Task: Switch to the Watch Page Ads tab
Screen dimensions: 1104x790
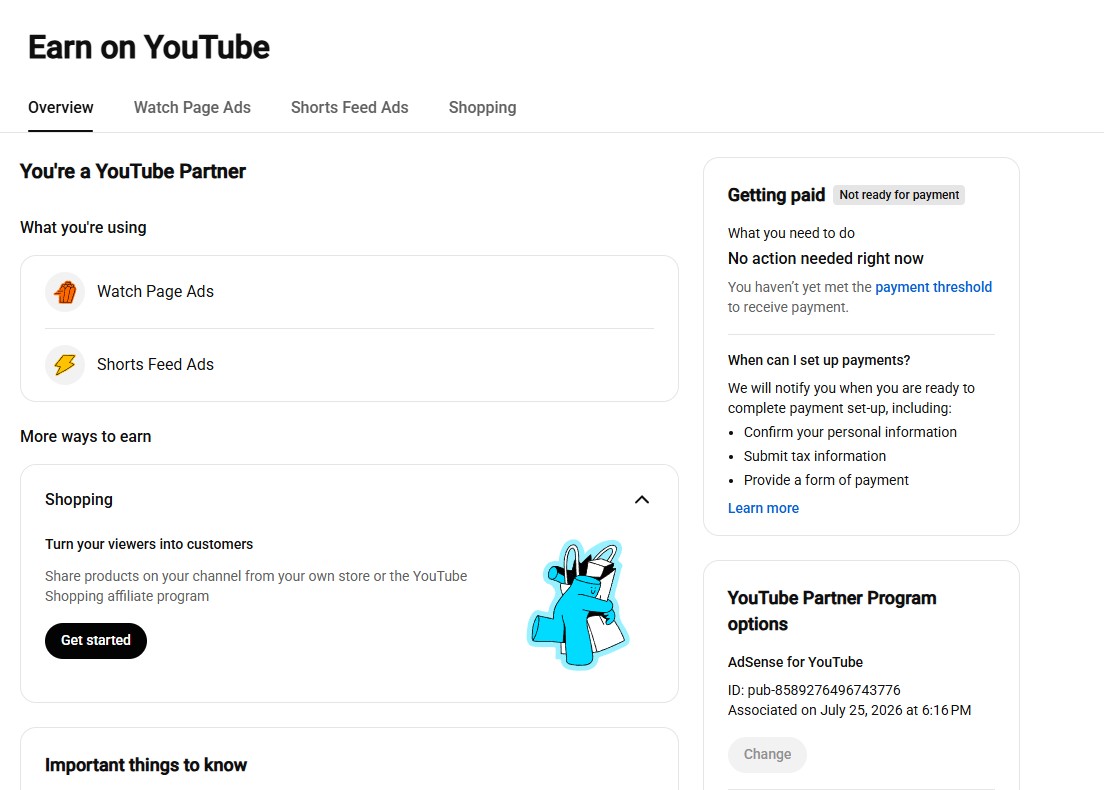Action: 192,108
